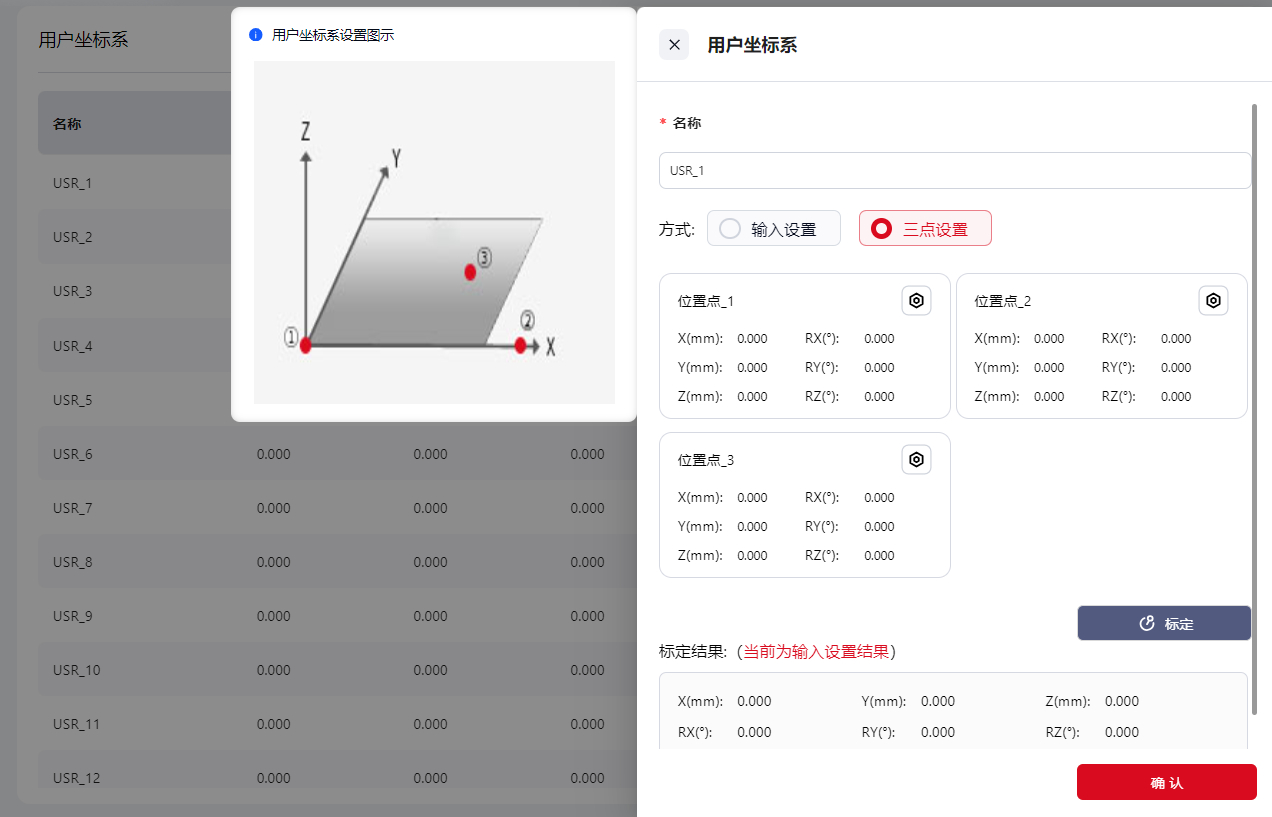
Task: Click the 标定 calibrate button
Action: [1164, 623]
